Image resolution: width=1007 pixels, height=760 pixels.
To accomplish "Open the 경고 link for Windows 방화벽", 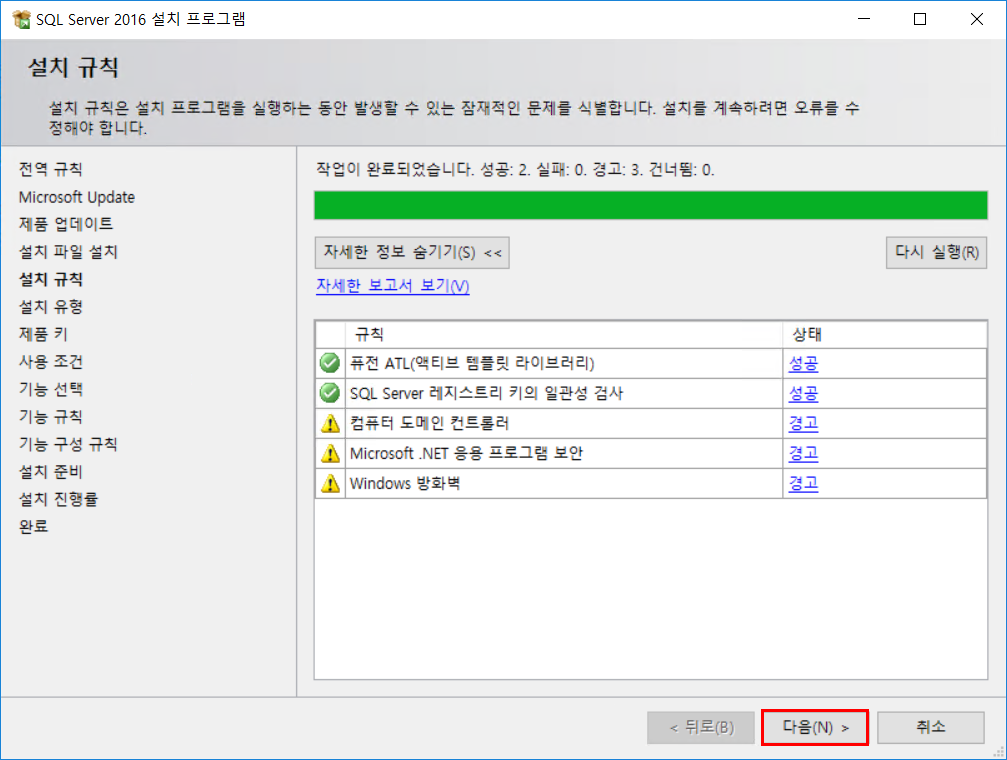I will 803,483.
